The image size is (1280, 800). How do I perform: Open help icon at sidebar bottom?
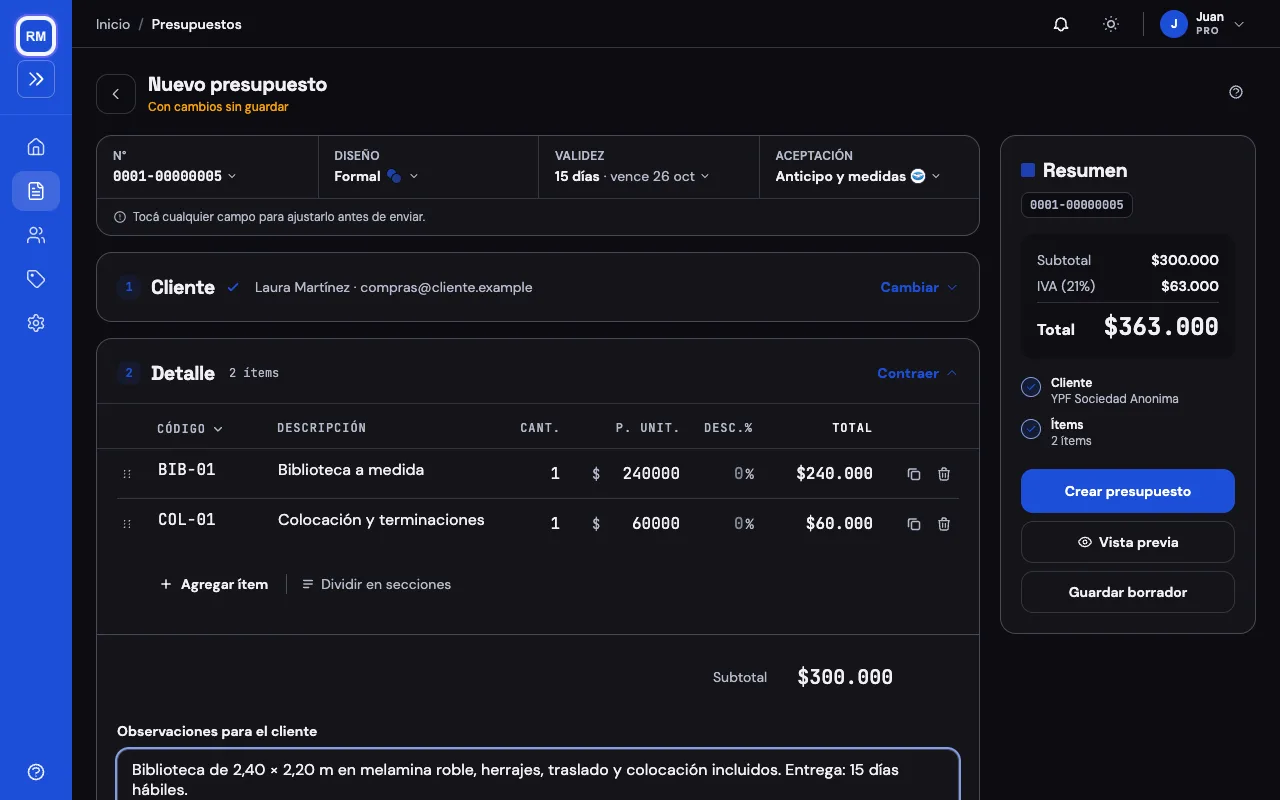36,772
